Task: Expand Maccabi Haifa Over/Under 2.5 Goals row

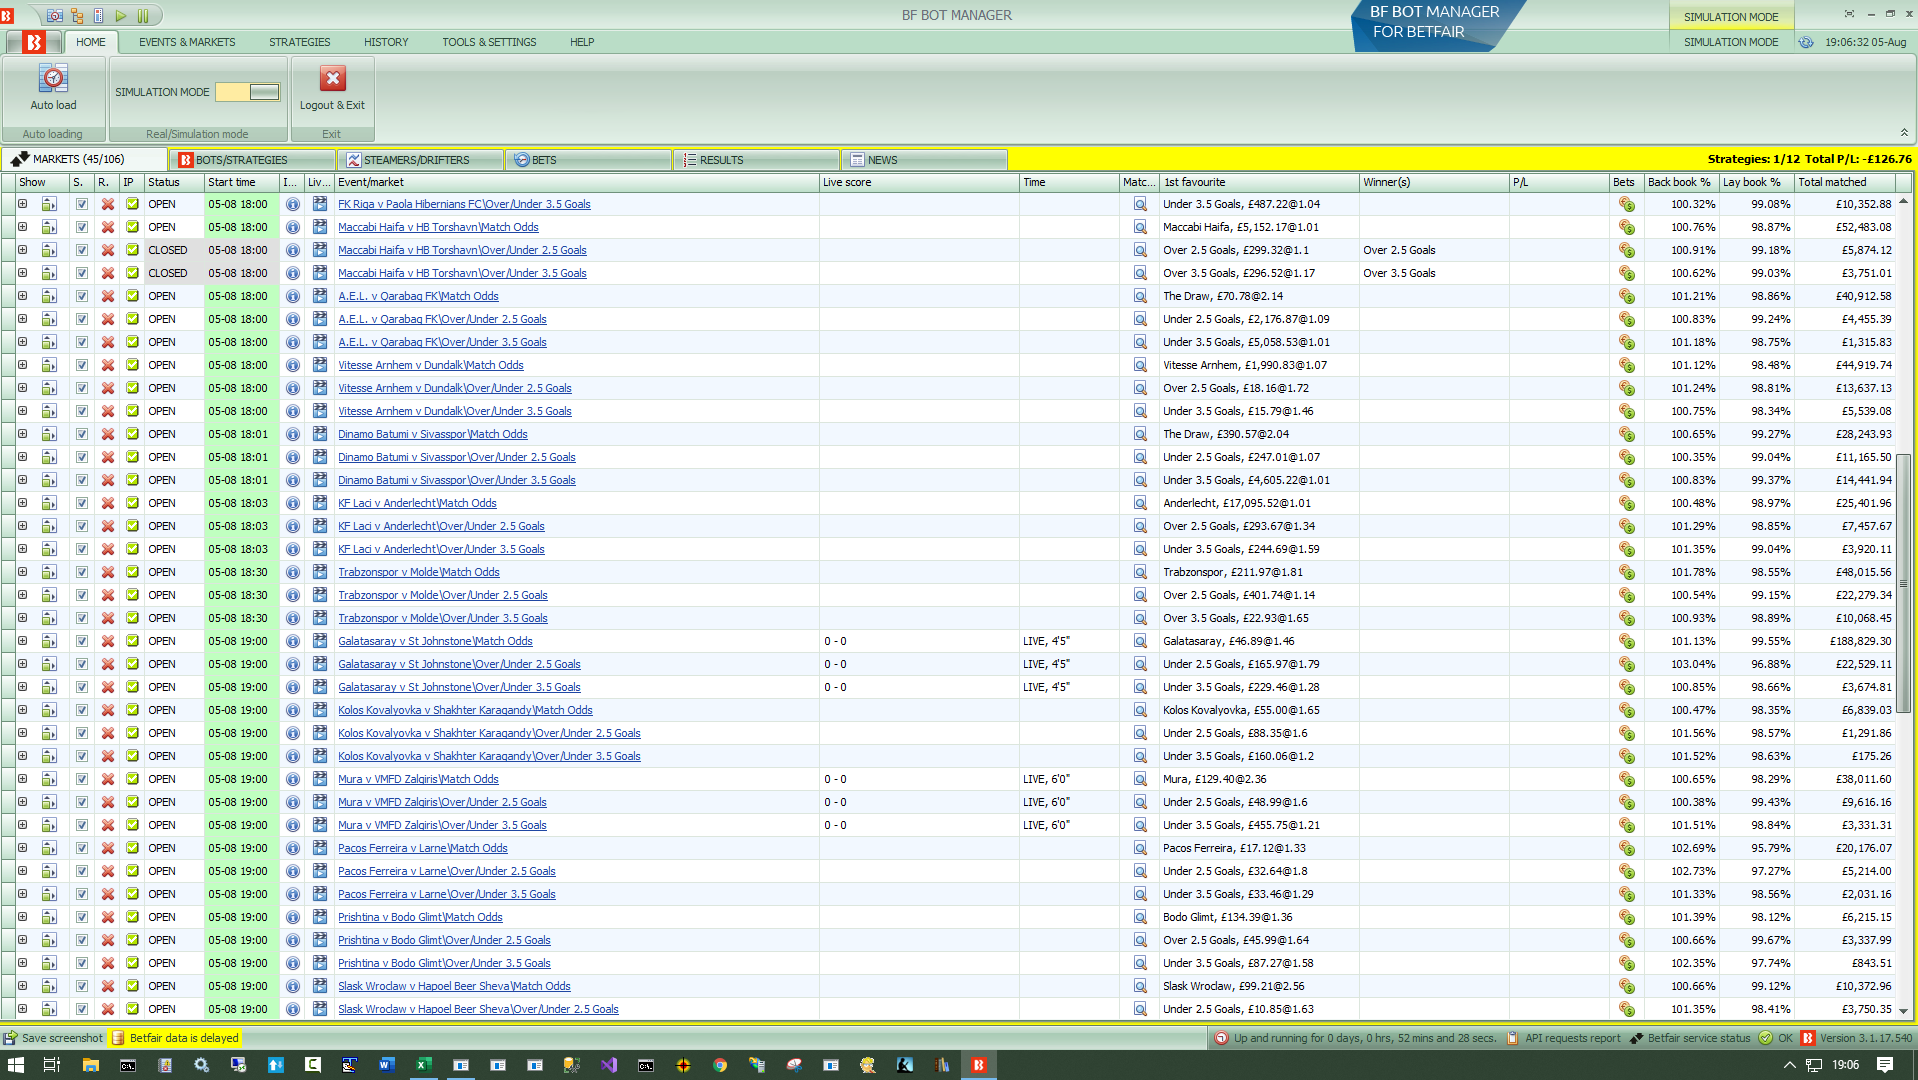Action: click(x=22, y=250)
